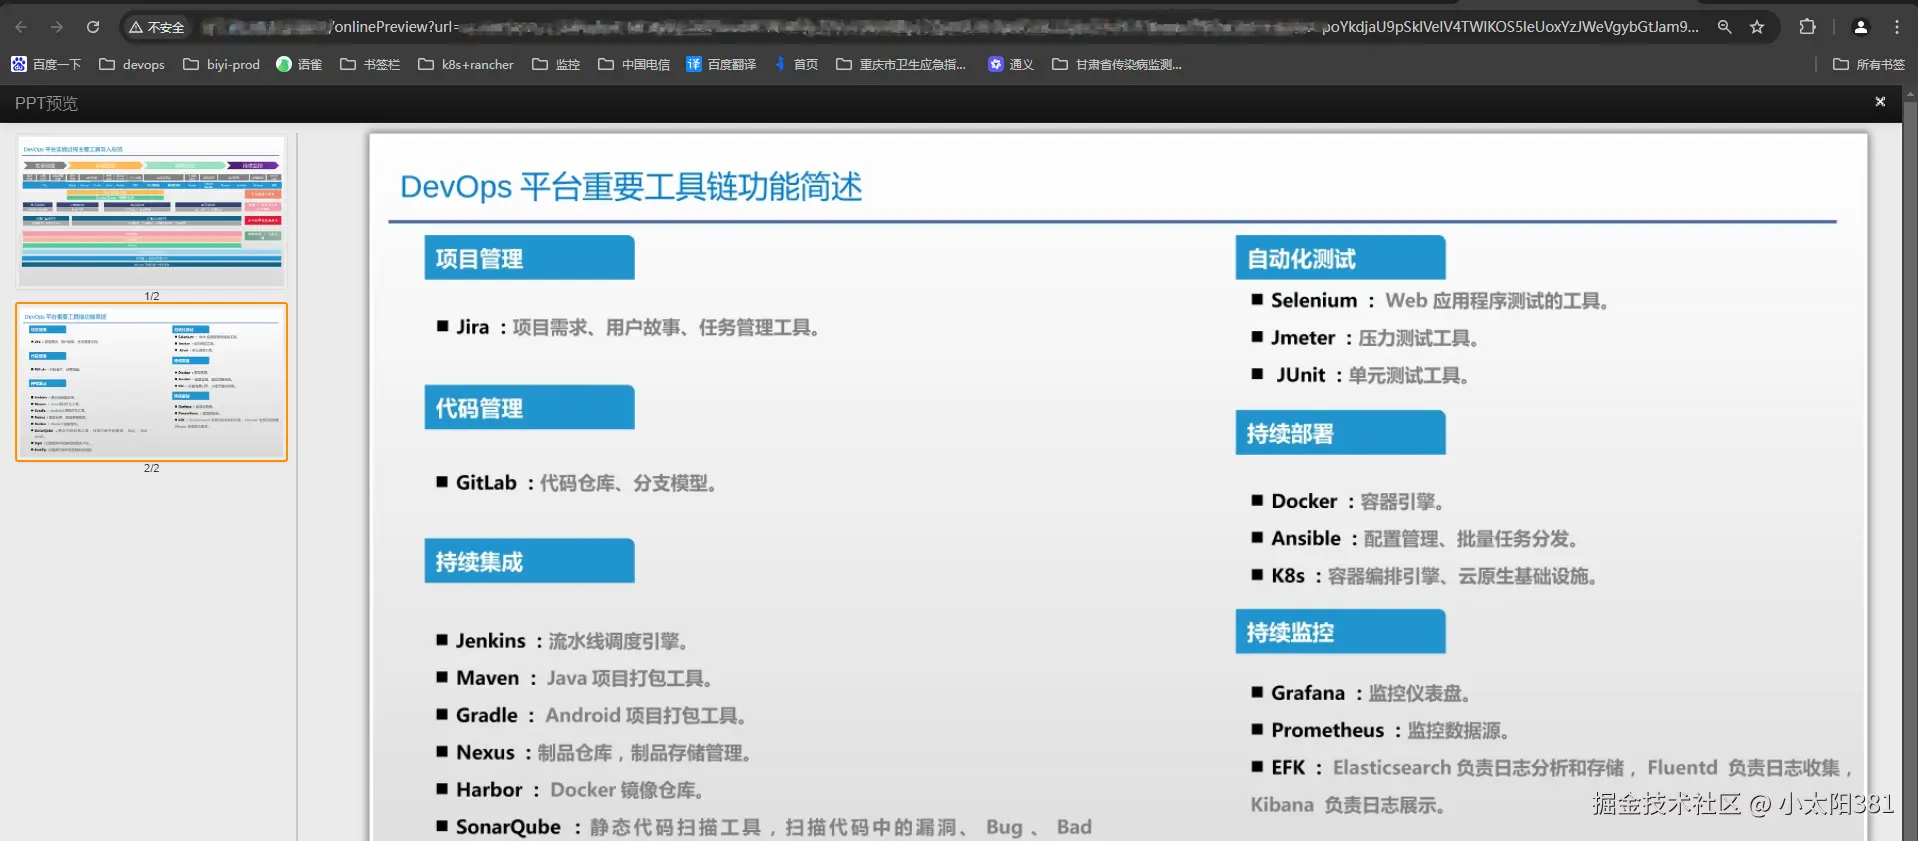The height and width of the screenshot is (841, 1918).
Task: Click the Jmeter bullet text
Action: [1365, 338]
